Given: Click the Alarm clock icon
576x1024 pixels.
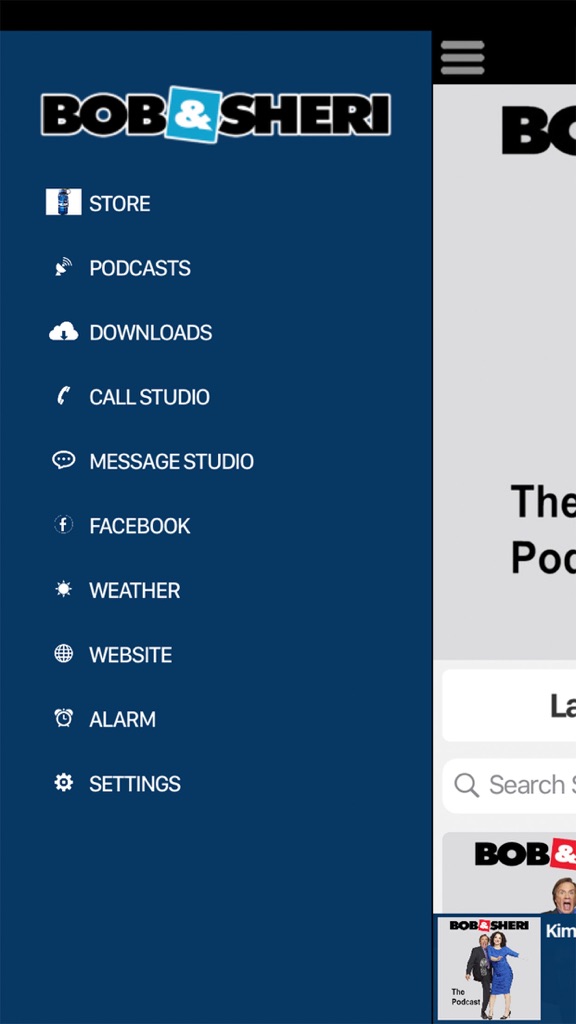Looking at the screenshot, I should pos(63,718).
